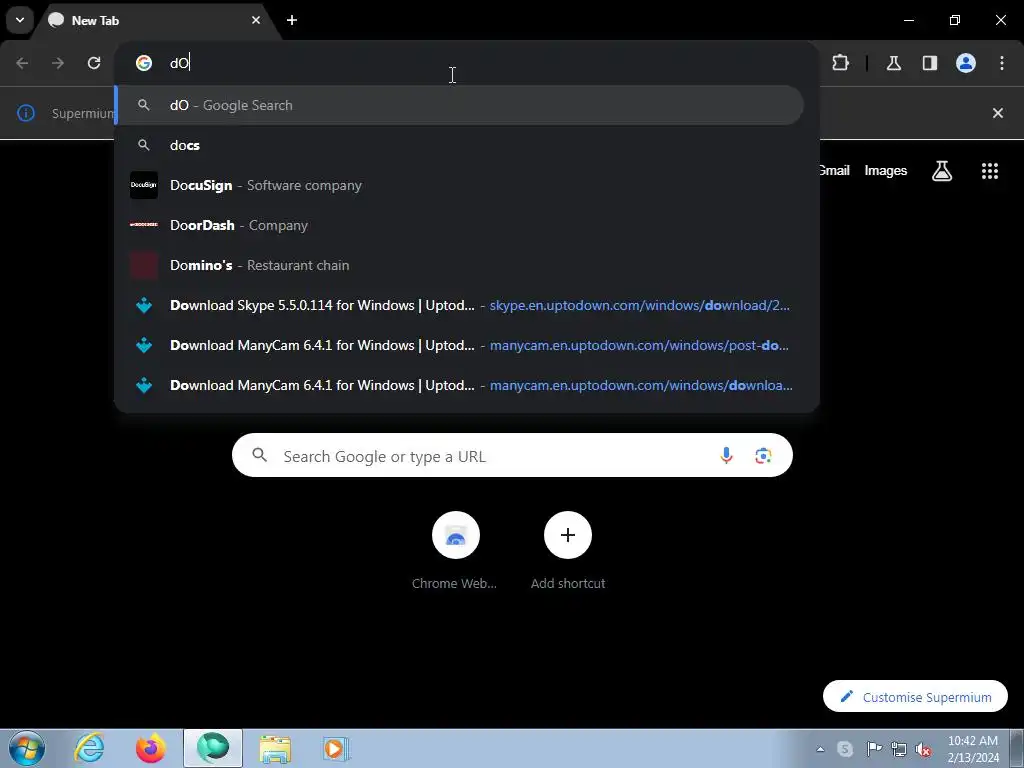Image resolution: width=1024 pixels, height=768 pixels.
Task: Open Windows Explorer folder in taskbar
Action: tap(275, 748)
